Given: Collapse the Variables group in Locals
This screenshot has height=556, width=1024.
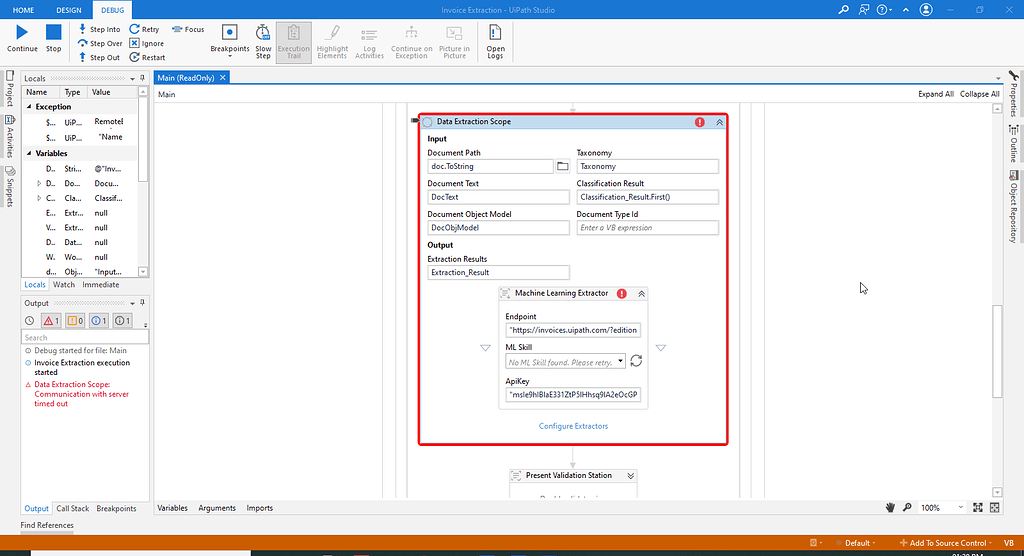Looking at the screenshot, I should [x=29, y=154].
